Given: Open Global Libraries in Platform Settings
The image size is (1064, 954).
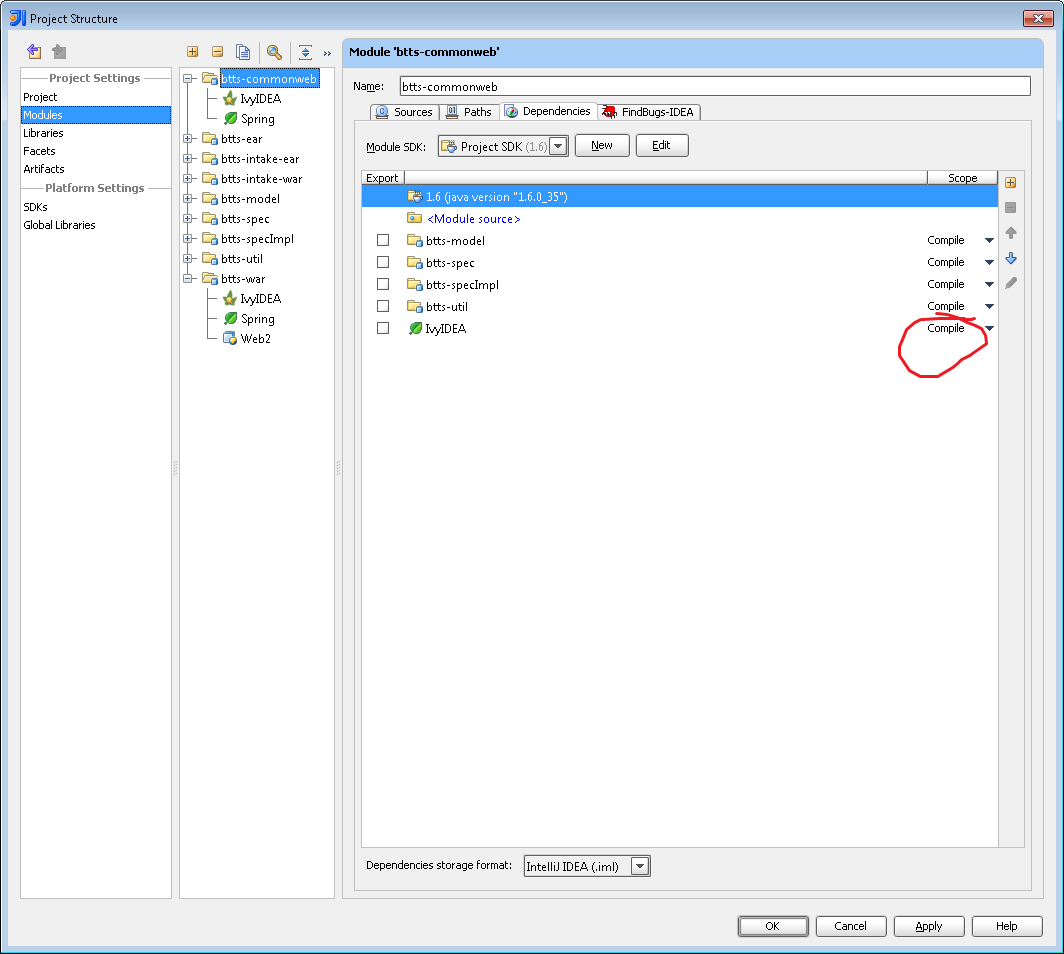Looking at the screenshot, I should (x=60, y=225).
